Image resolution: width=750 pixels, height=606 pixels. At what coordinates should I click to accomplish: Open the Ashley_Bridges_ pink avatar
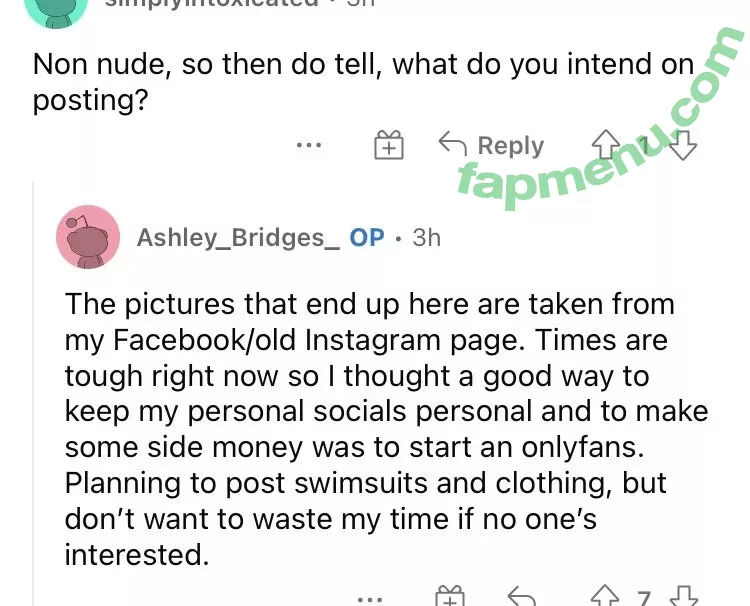pos(88,237)
